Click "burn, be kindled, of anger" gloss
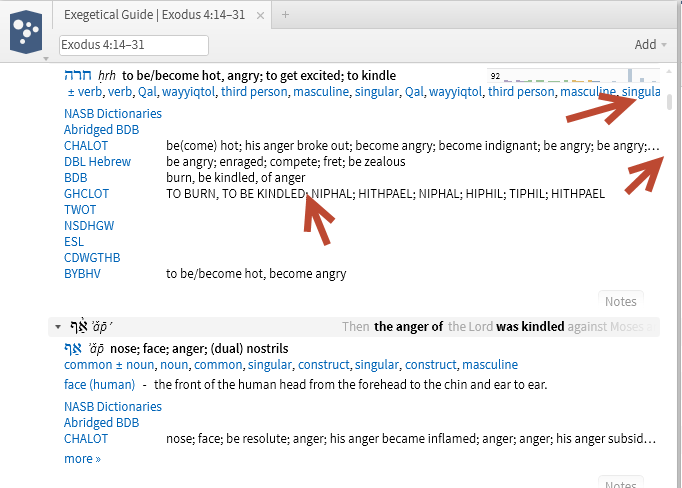682x488 pixels. pos(236,178)
